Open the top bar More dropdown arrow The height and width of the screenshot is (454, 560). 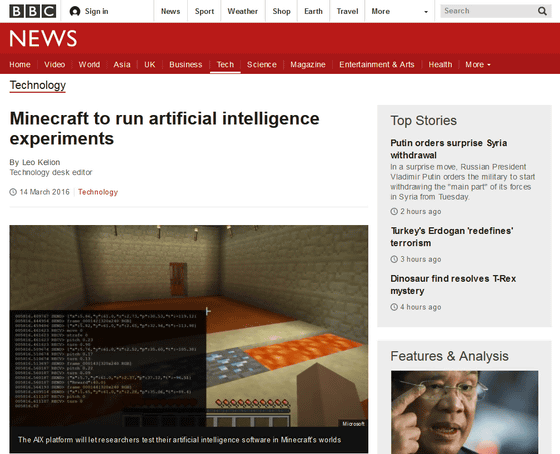point(426,12)
